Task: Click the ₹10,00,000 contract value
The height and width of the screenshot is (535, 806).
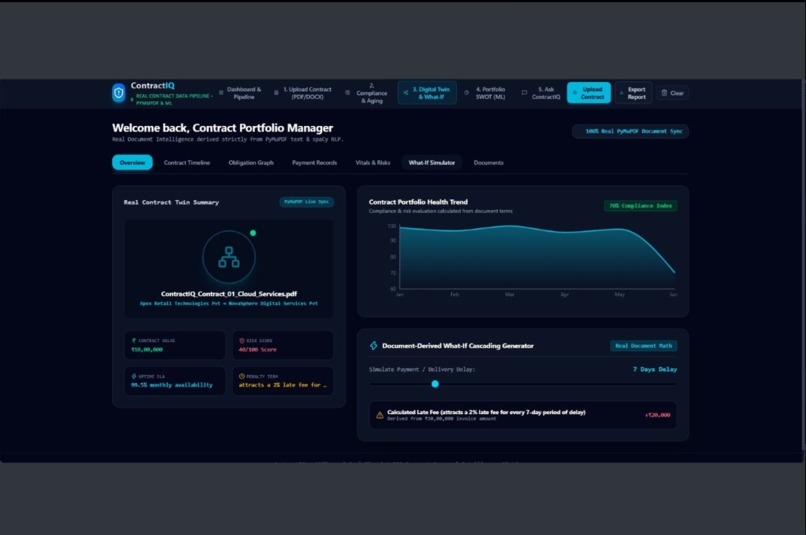Action: click(x=147, y=349)
